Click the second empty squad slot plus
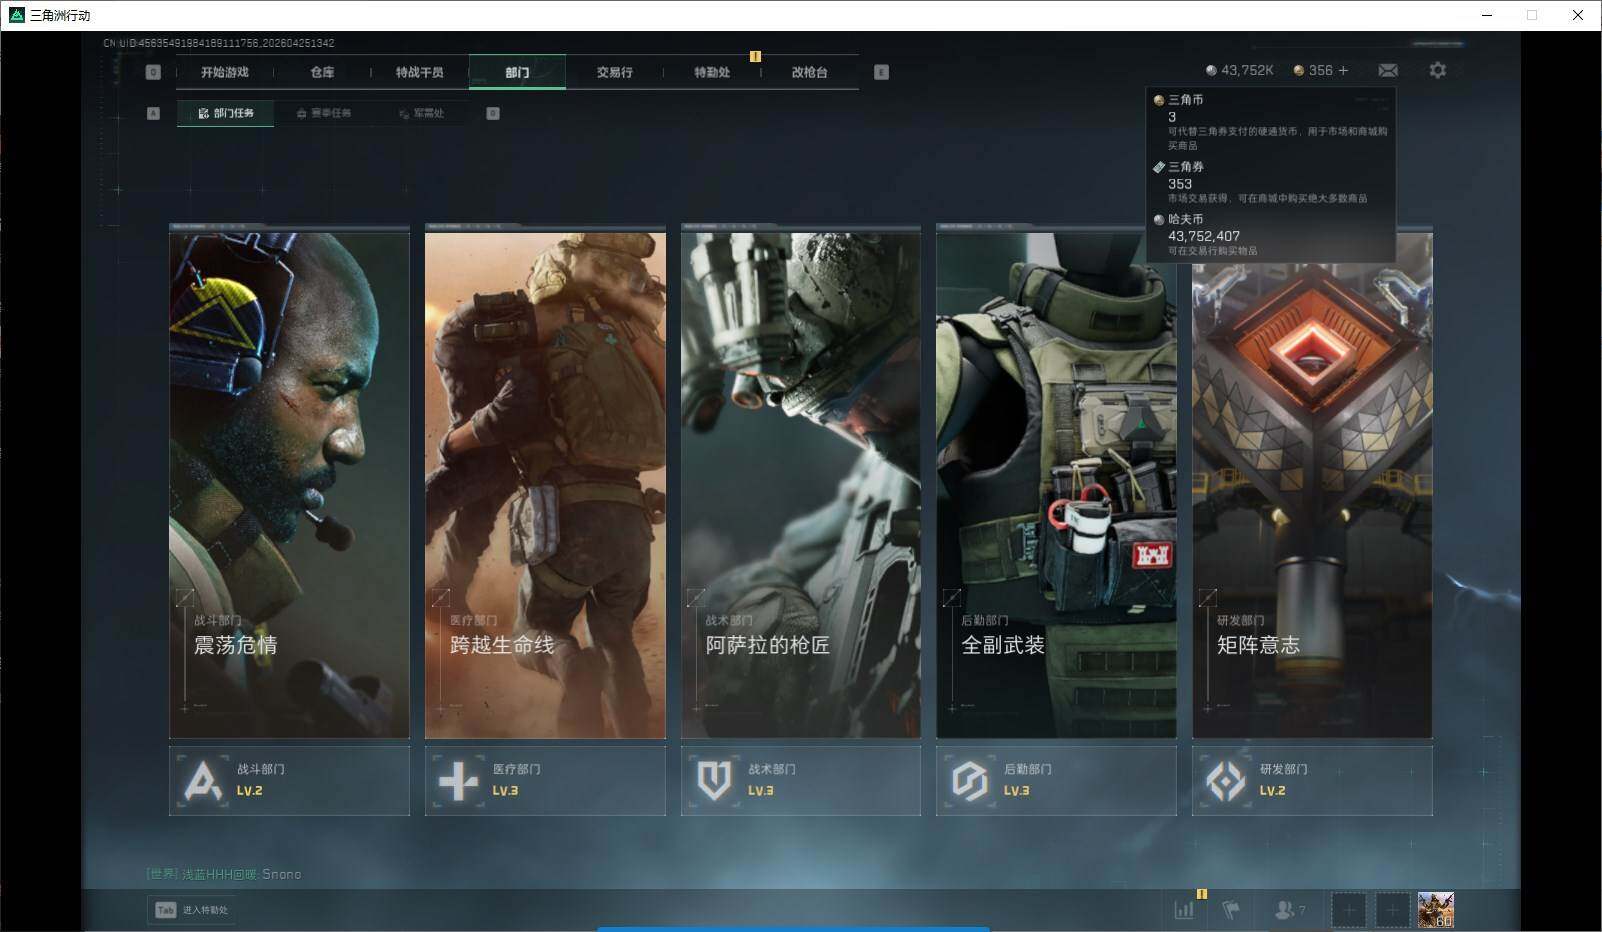 1391,910
